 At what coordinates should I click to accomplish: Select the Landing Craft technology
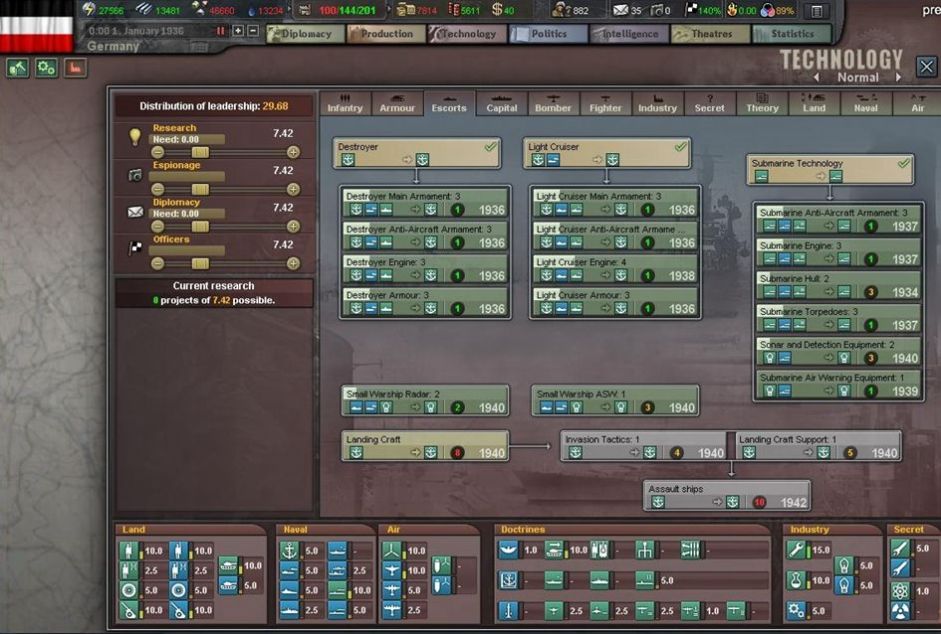tap(424, 446)
